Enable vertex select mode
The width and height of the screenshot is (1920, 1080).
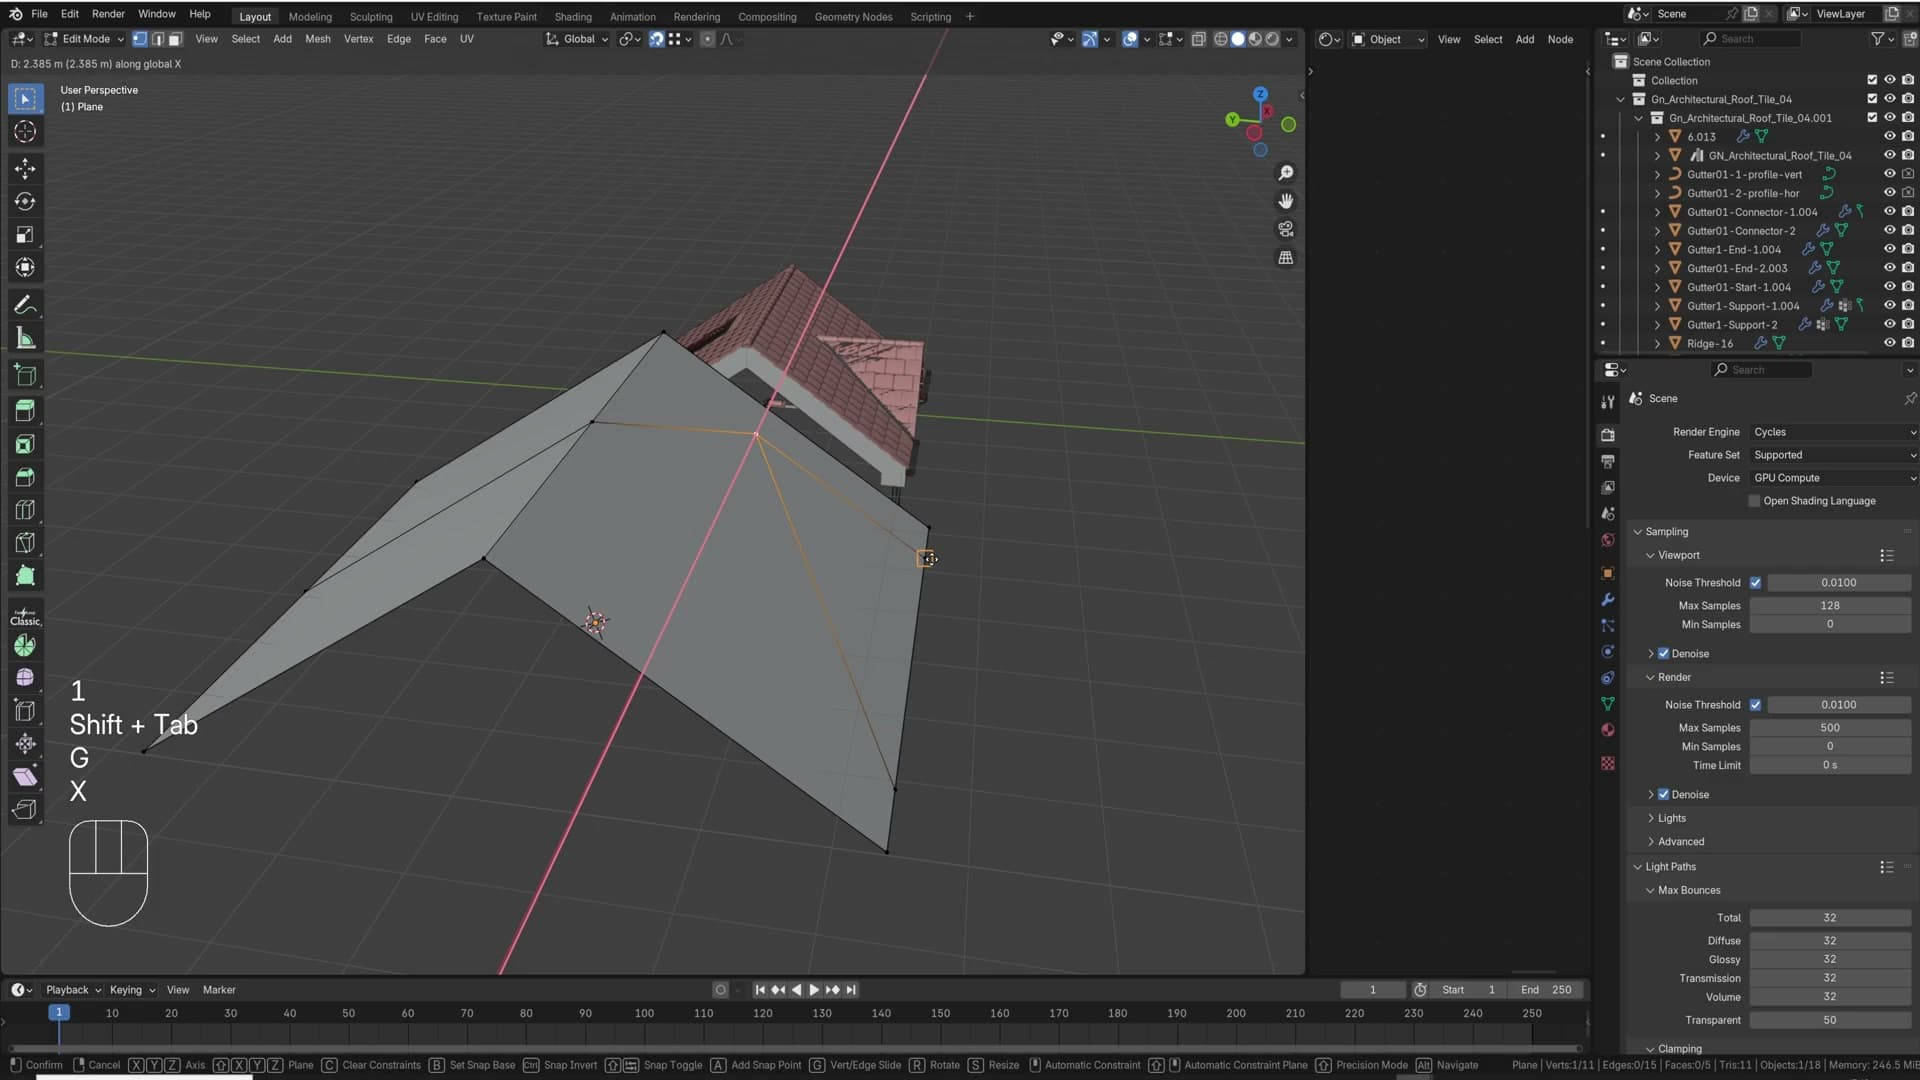[x=140, y=39]
